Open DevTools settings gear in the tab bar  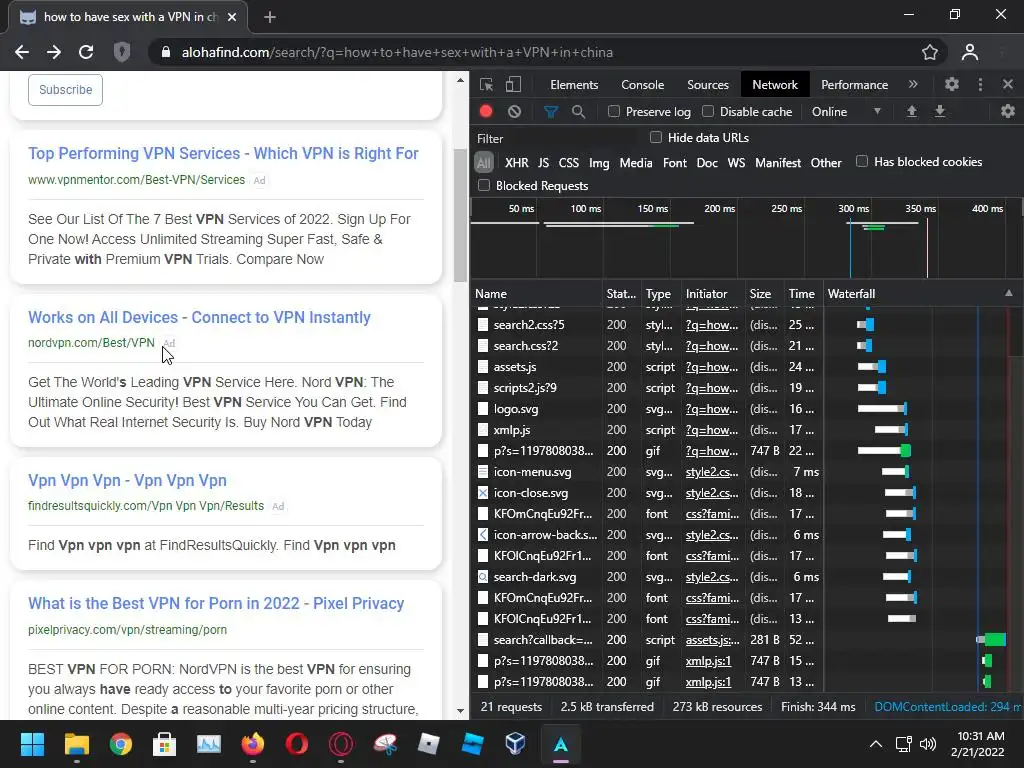952,84
